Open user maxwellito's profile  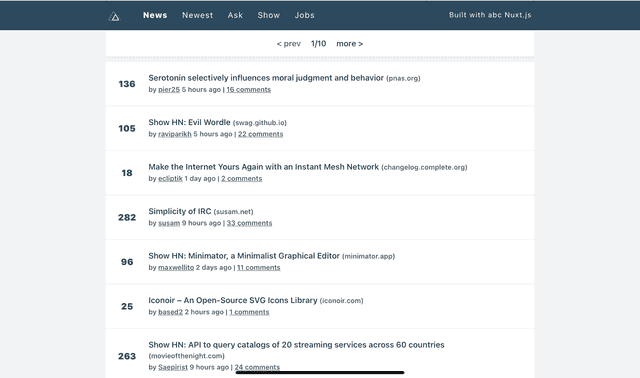tap(176, 267)
